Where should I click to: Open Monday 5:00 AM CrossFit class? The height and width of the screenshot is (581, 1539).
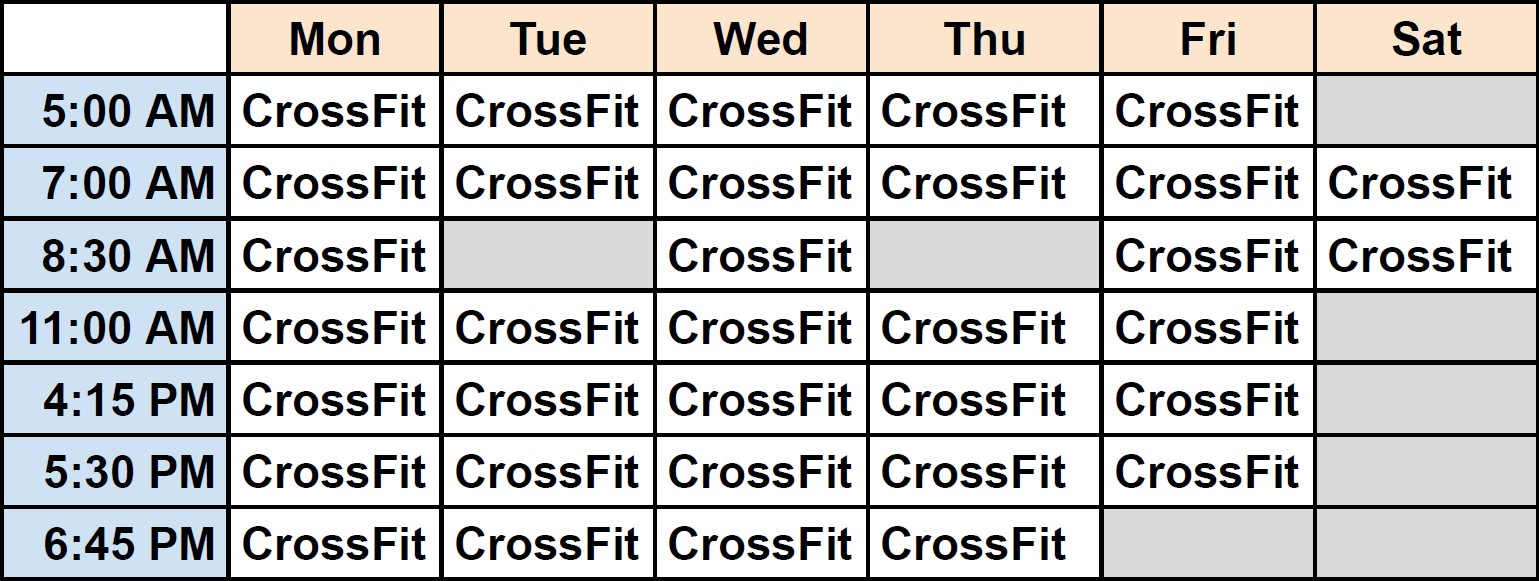pyautogui.click(x=334, y=111)
